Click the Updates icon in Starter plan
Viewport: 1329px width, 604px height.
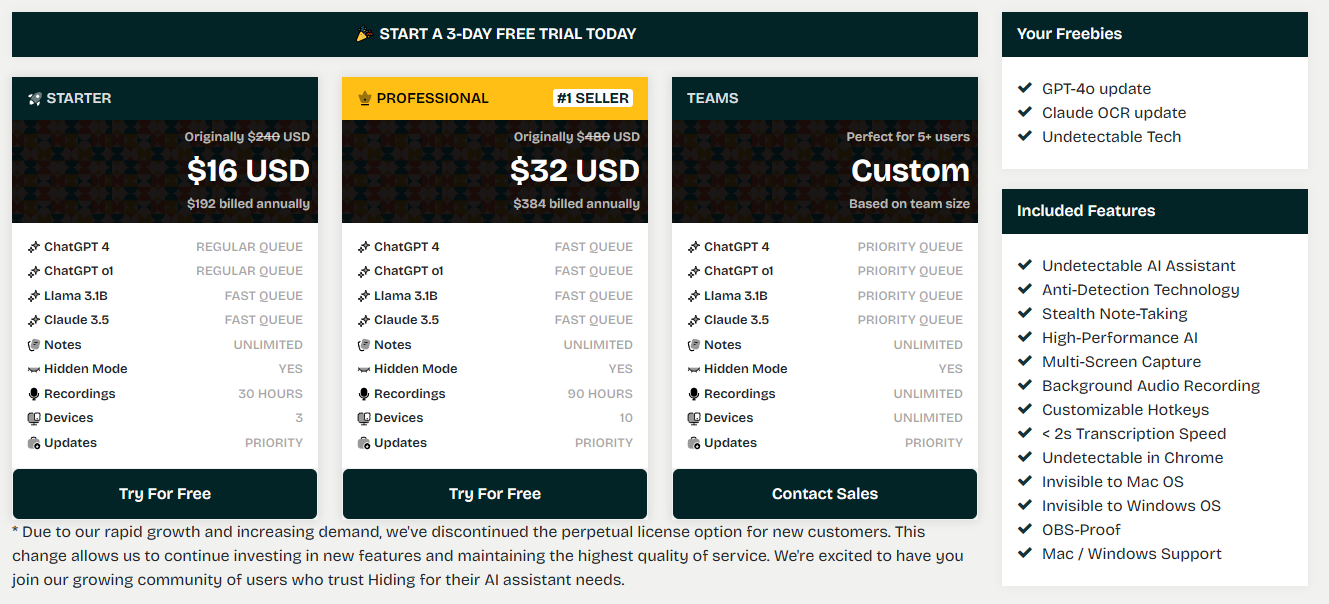(34, 443)
